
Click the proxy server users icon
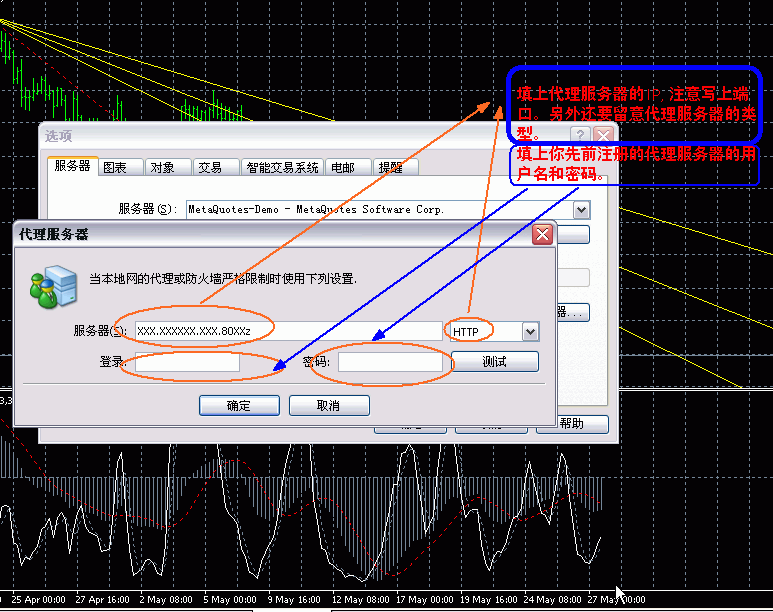(x=53, y=287)
